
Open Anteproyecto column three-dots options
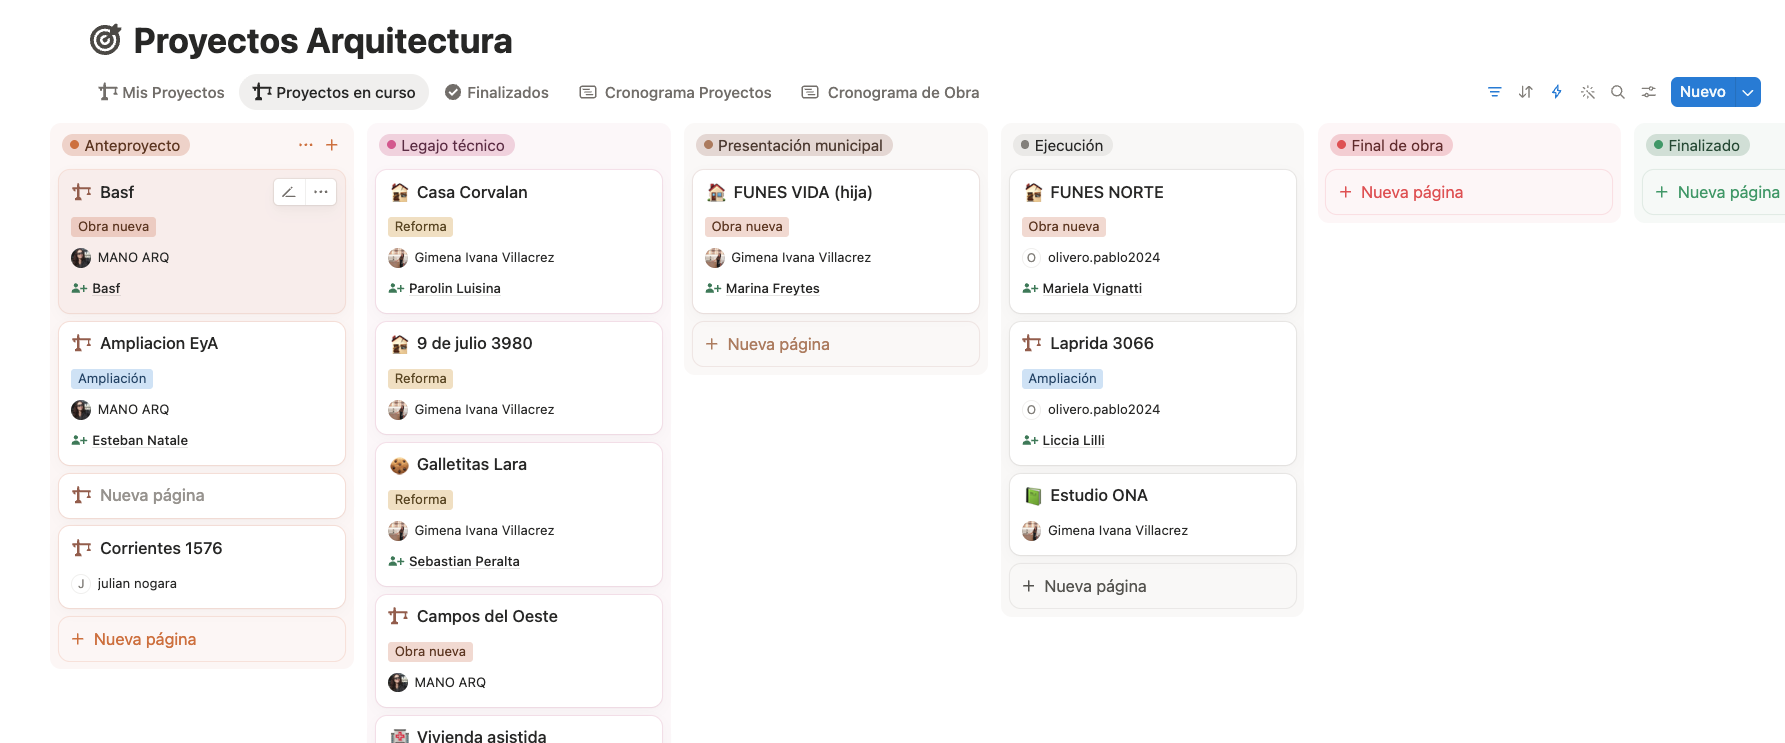pyautogui.click(x=305, y=145)
